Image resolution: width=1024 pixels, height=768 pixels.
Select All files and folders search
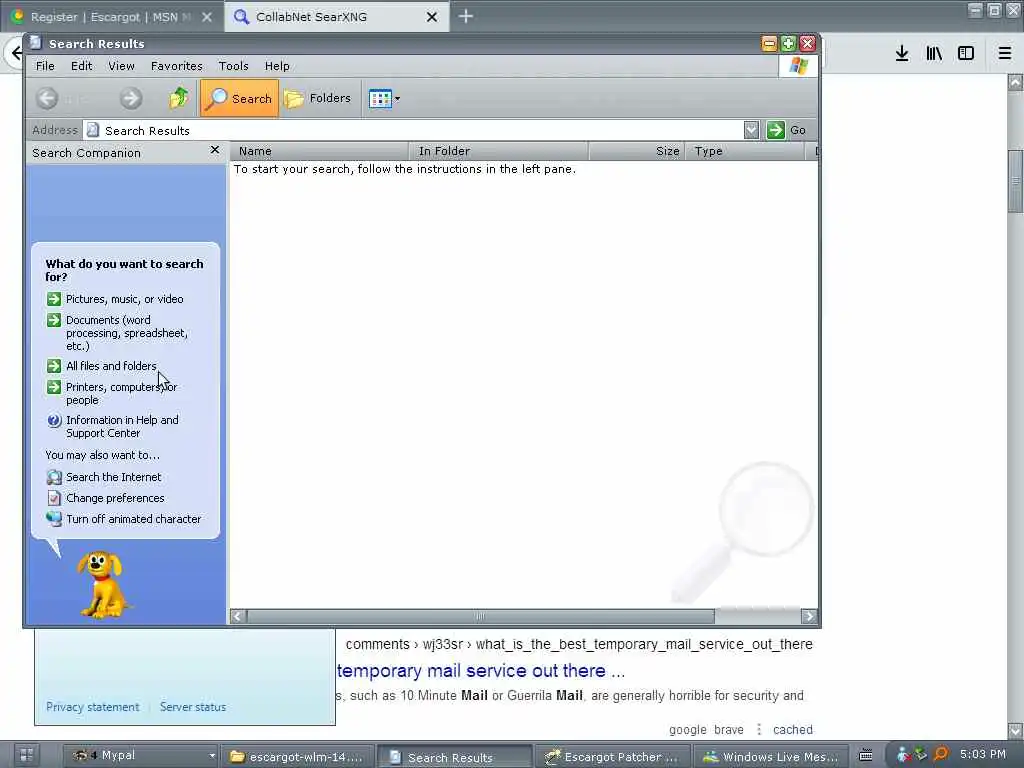click(x=111, y=366)
